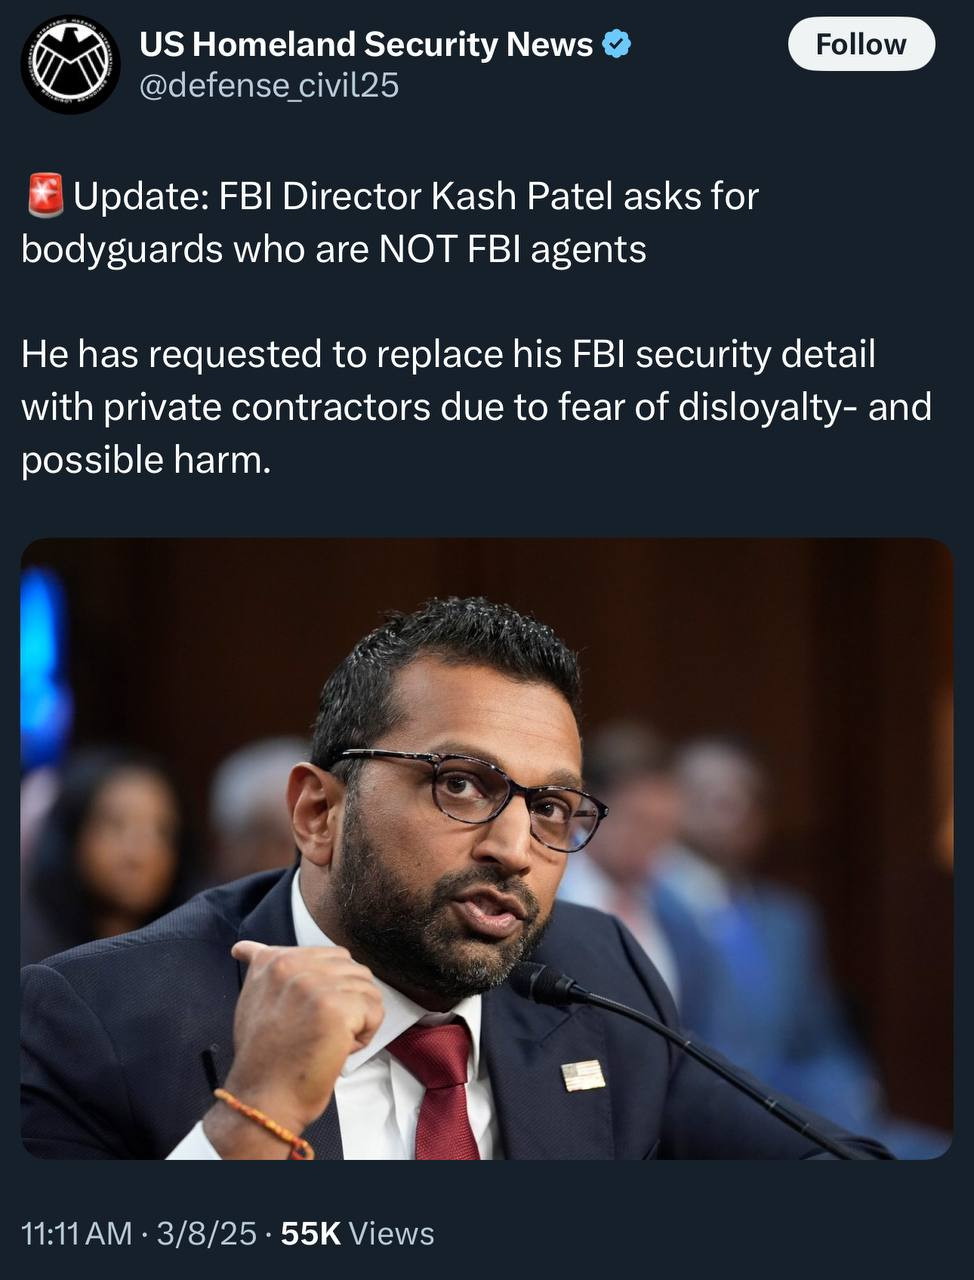Click the blue verified checkmark badge
The width and height of the screenshot is (974, 1280).
click(x=617, y=44)
